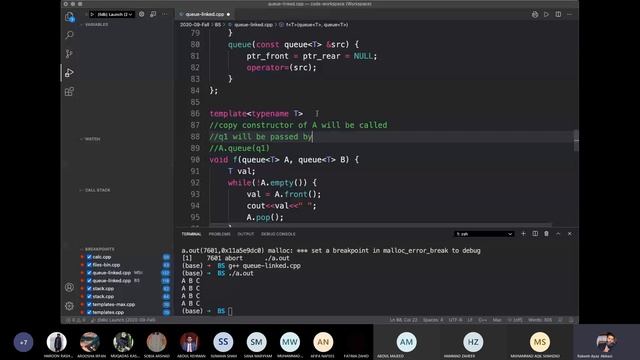This screenshot has width=640, height=360.
Task: Expand the WATCH section
Action: pos(90,139)
